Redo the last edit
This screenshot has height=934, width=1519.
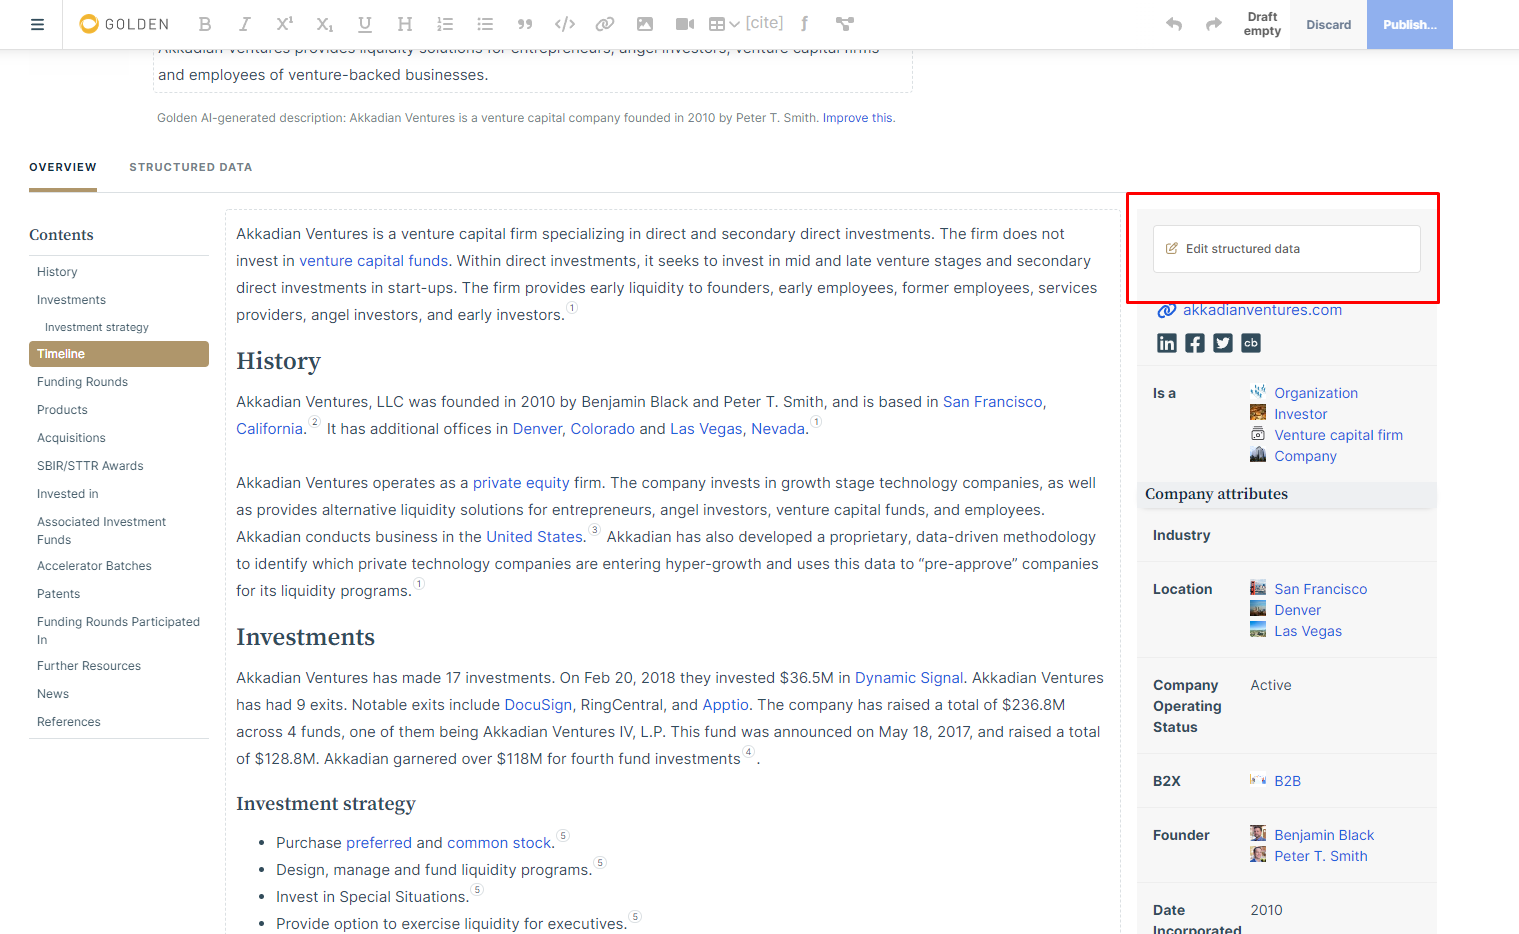pos(1214,24)
